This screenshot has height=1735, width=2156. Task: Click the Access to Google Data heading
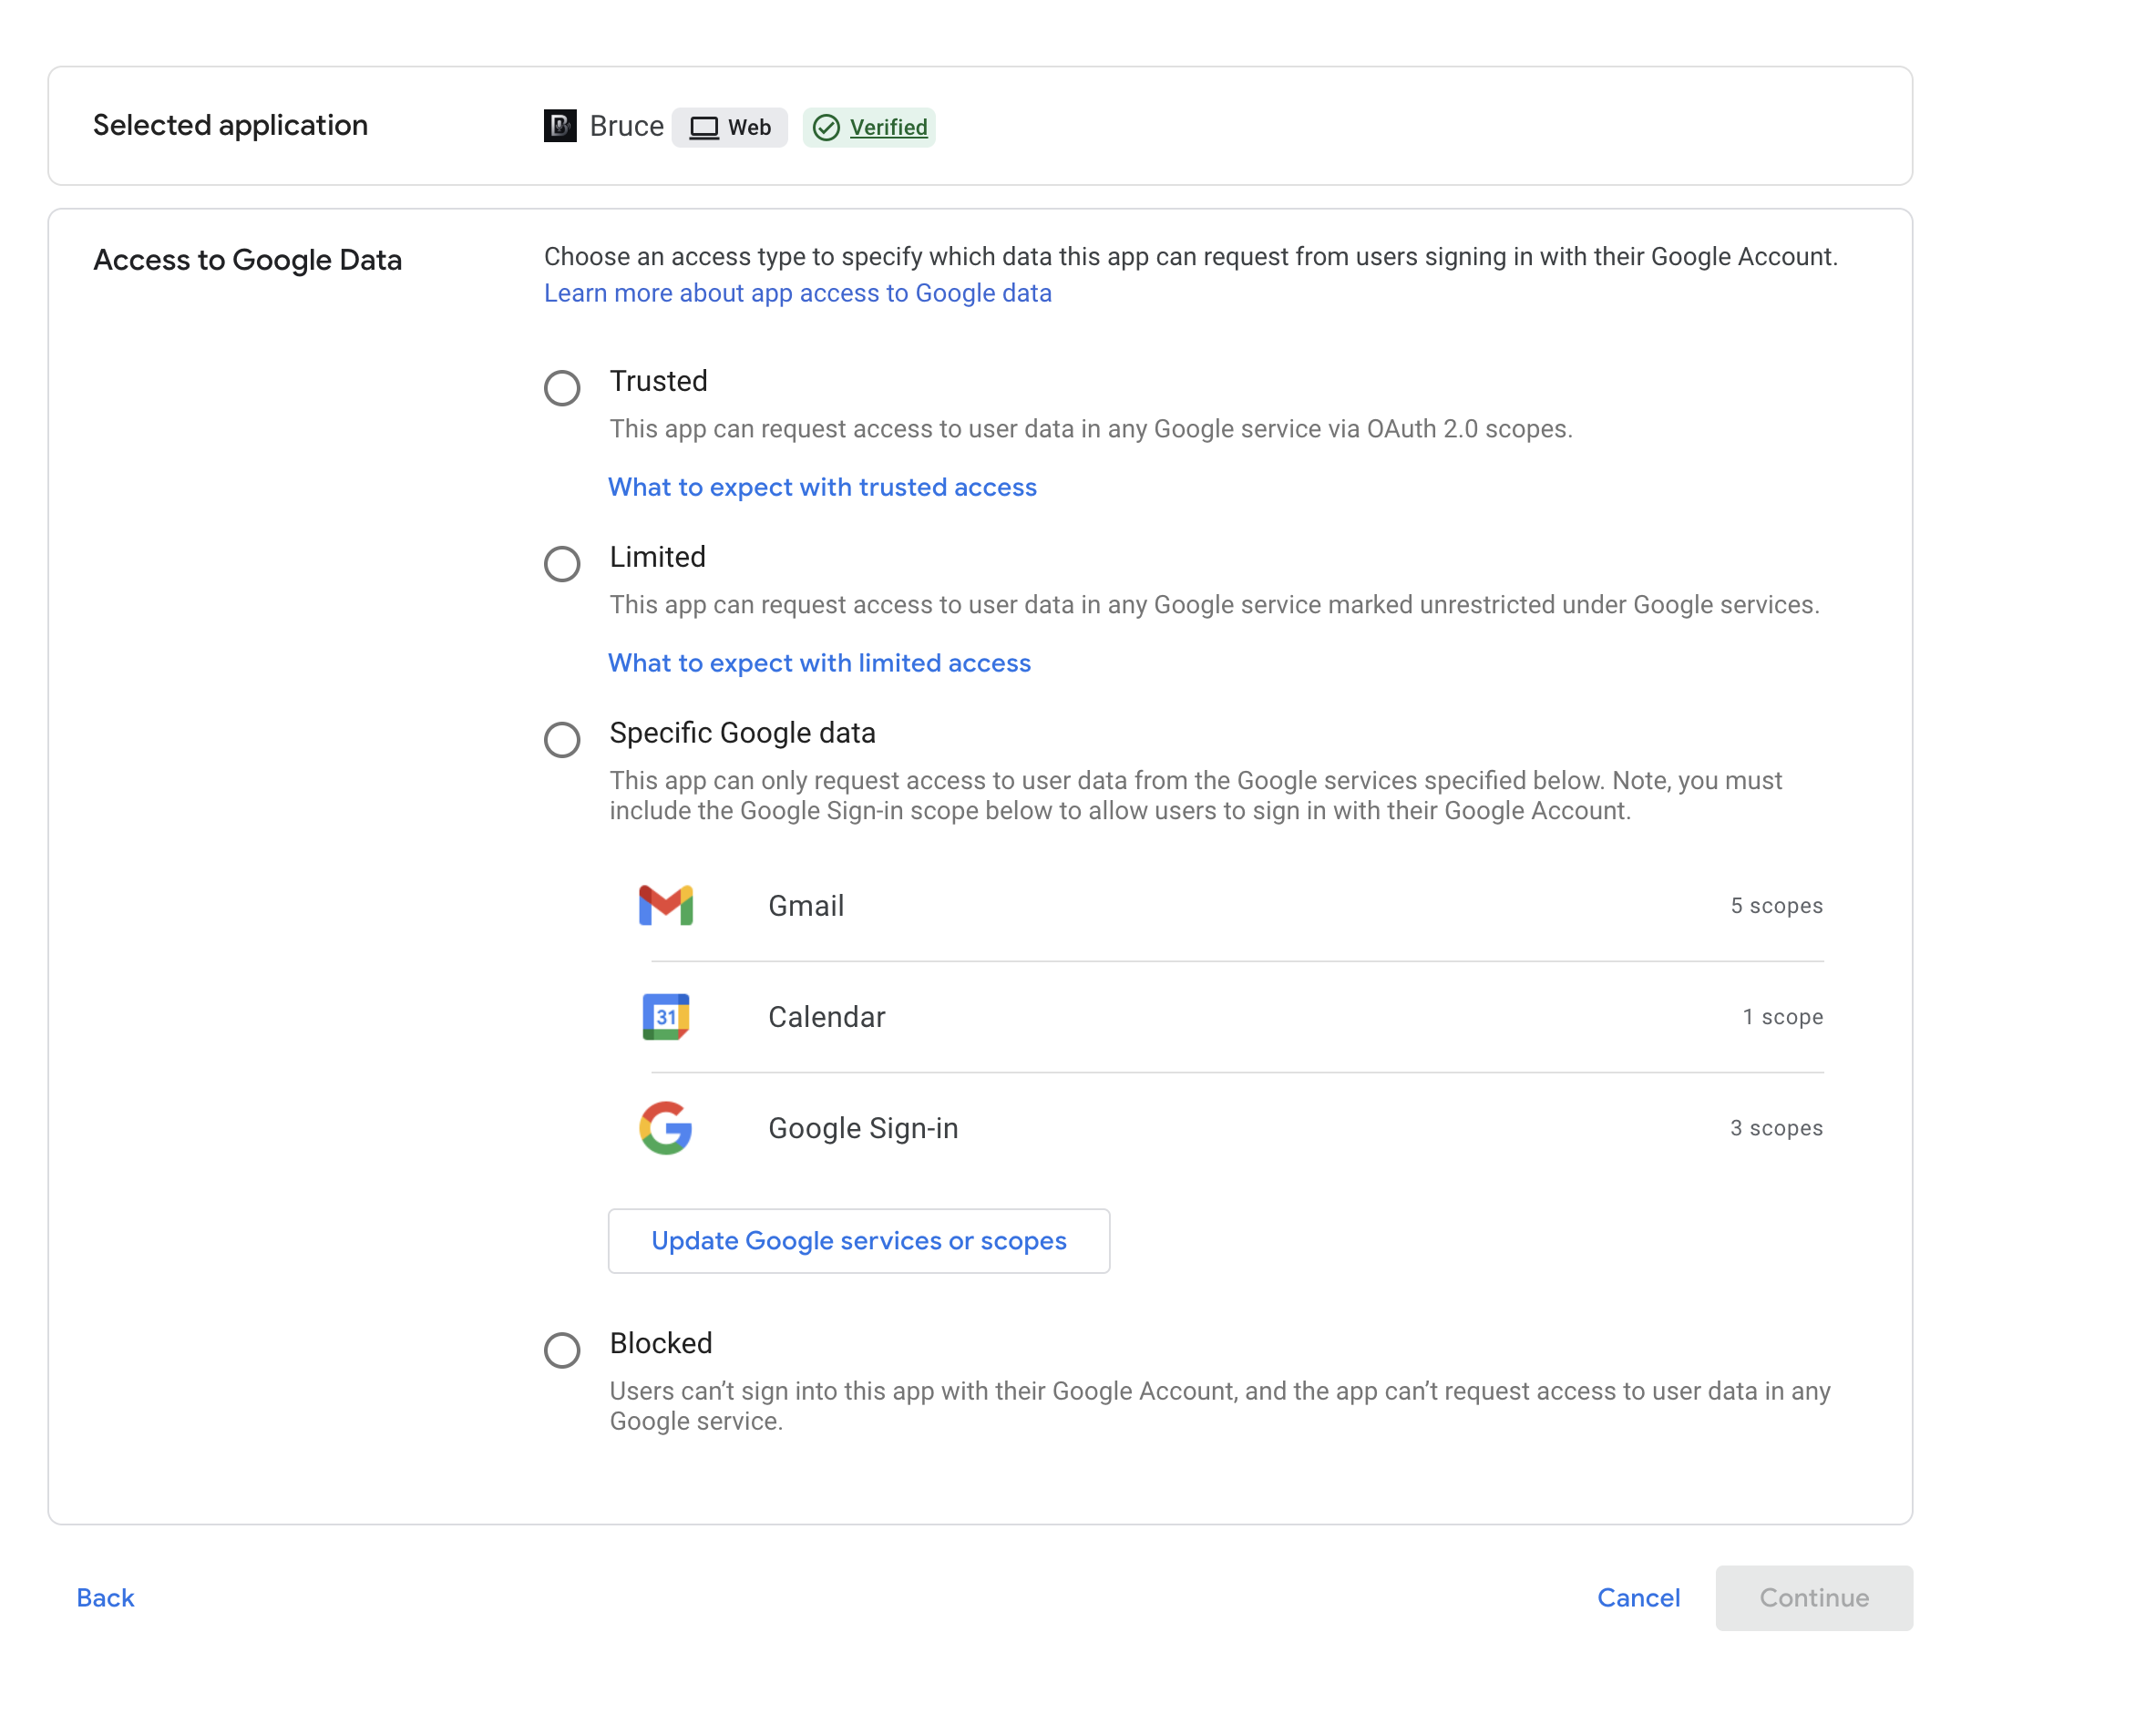click(248, 260)
